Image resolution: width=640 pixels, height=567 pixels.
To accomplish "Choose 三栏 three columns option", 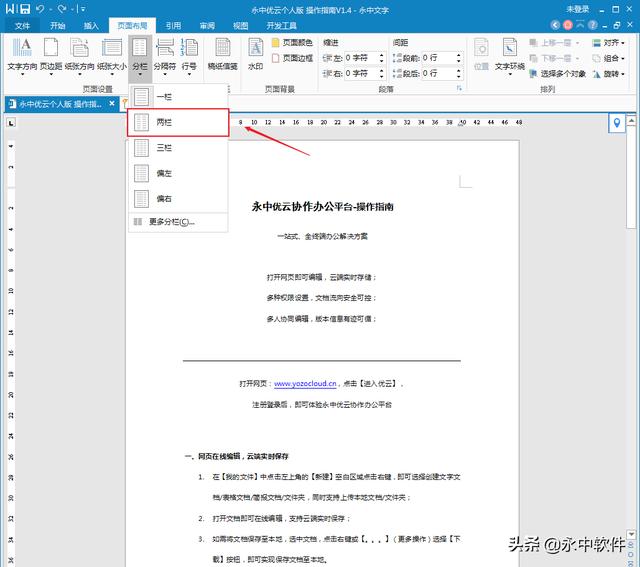I will (x=178, y=147).
